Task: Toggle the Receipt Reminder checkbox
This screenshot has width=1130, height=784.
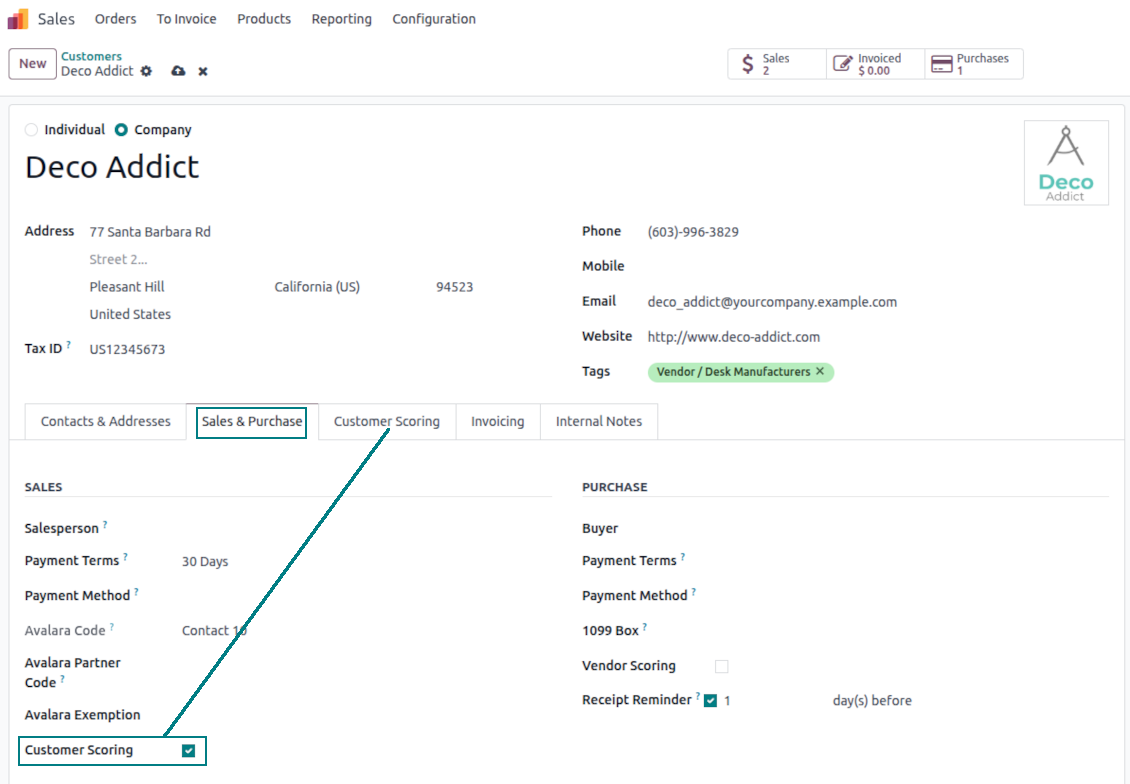Action: pos(711,700)
